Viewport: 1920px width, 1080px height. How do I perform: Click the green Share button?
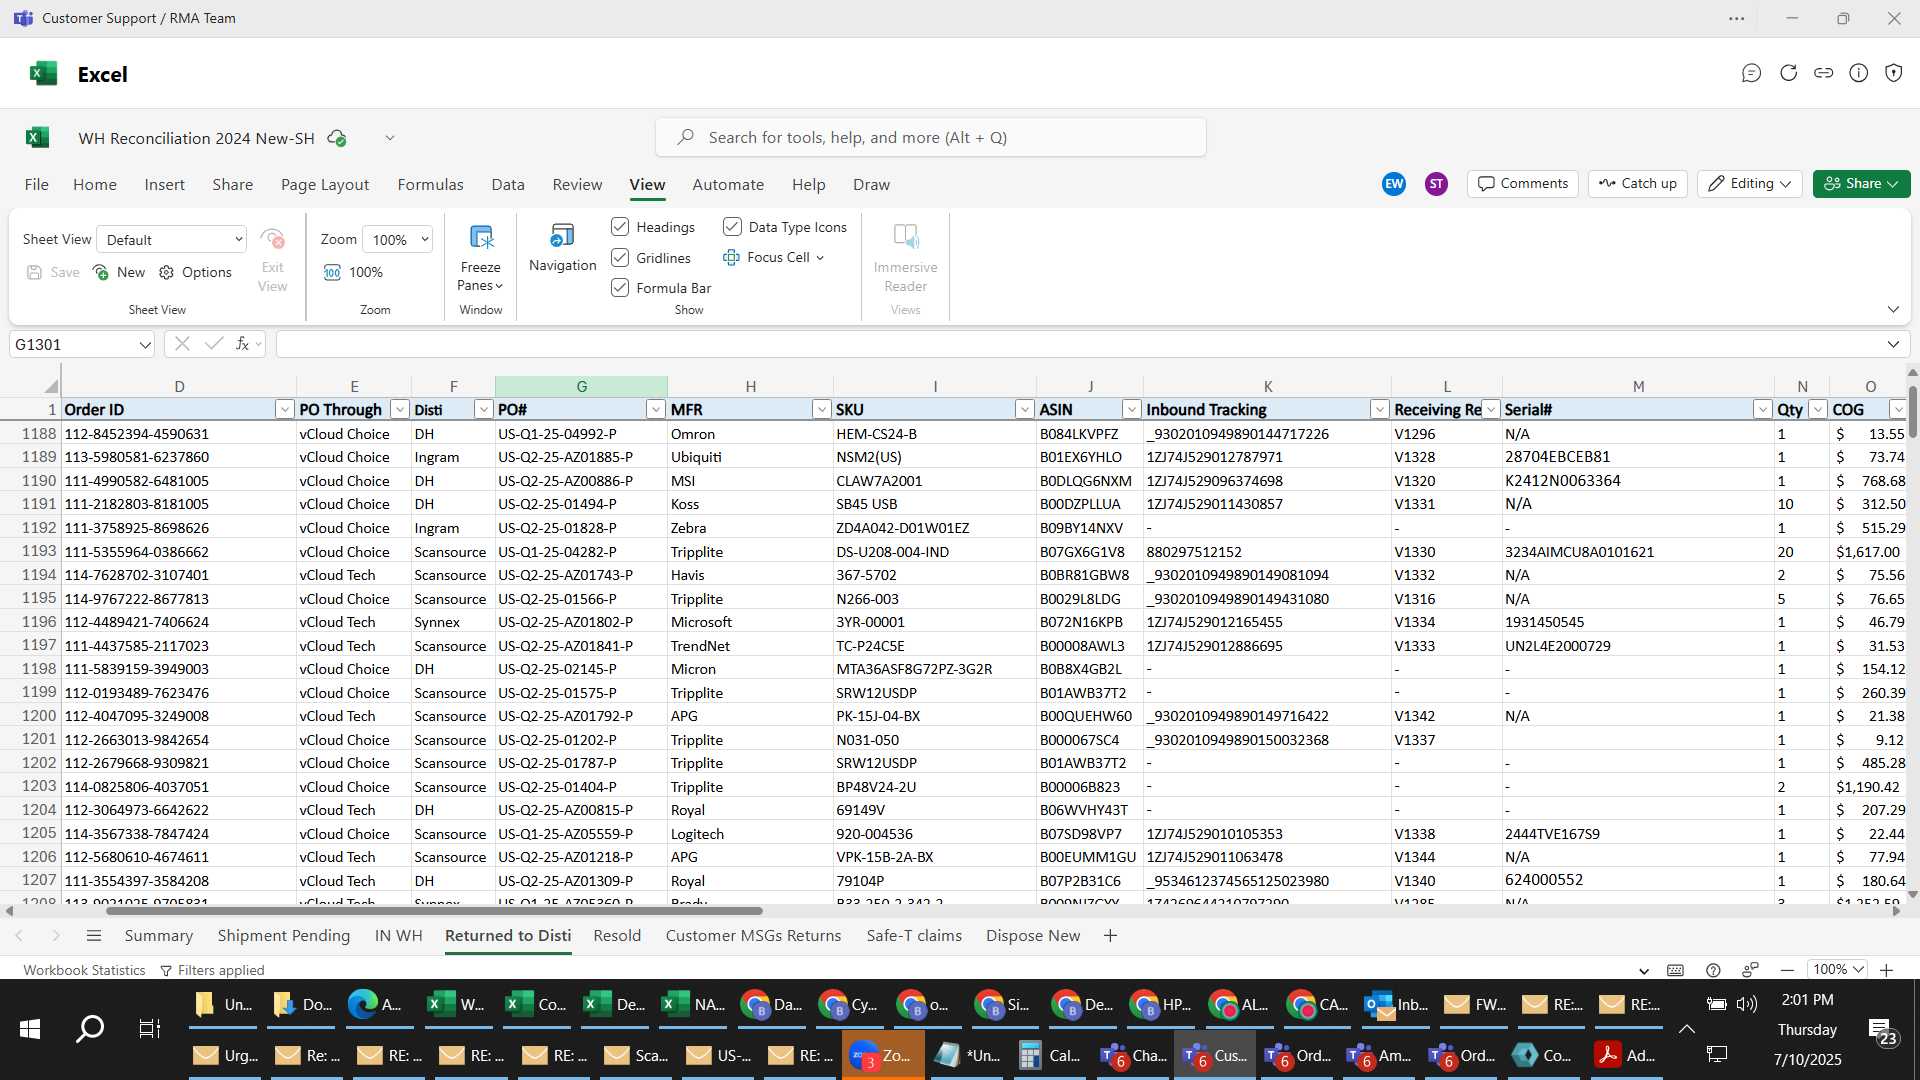1861,184
